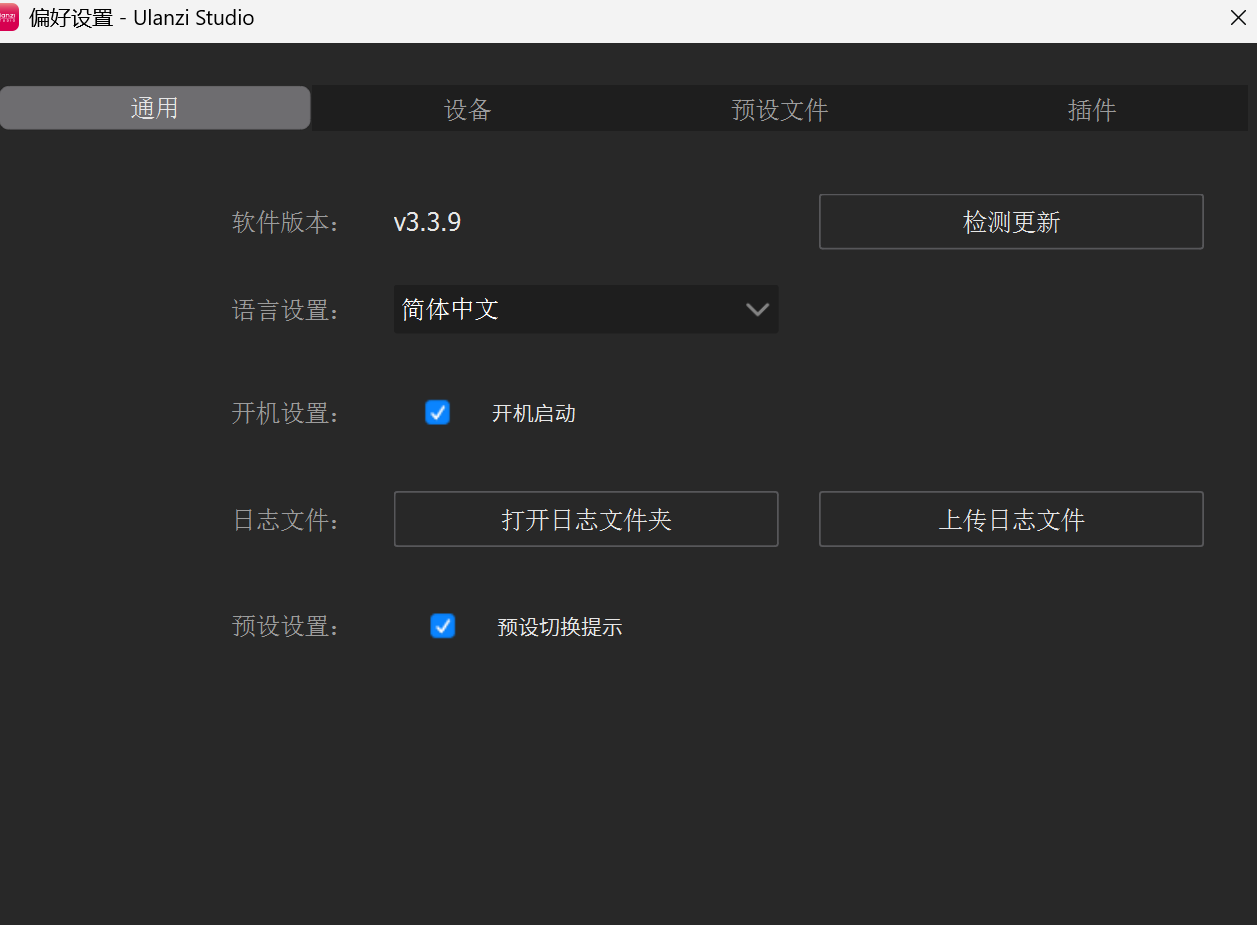Click the version text v3.3.9
The width and height of the screenshot is (1257, 925).
[427, 222]
